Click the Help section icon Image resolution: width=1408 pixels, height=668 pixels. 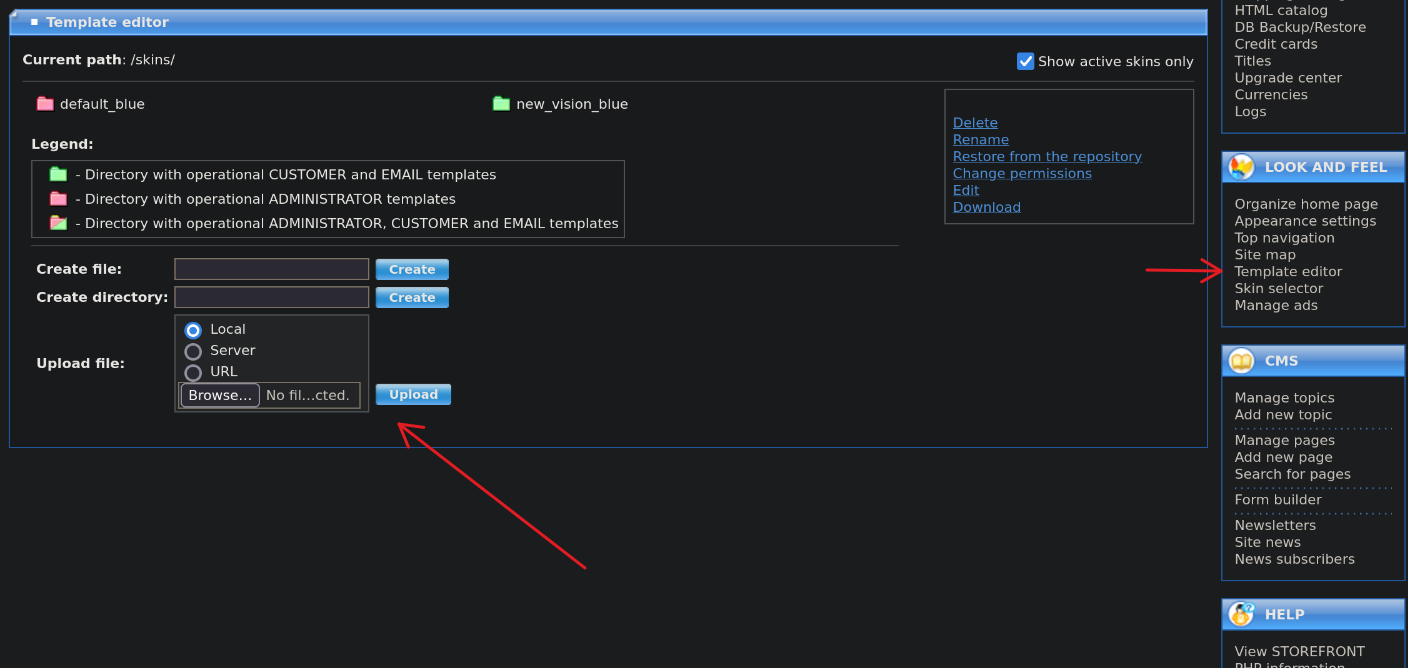[1241, 614]
